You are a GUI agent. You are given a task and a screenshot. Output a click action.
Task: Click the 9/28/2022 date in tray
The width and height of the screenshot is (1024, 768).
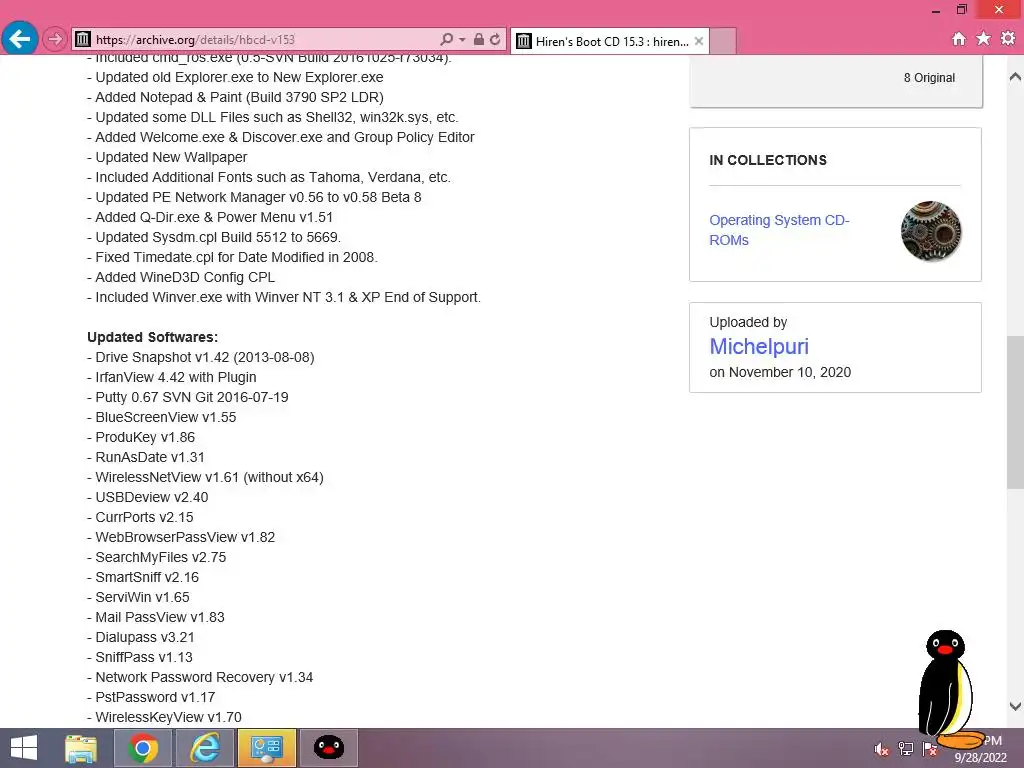pyautogui.click(x=980, y=758)
